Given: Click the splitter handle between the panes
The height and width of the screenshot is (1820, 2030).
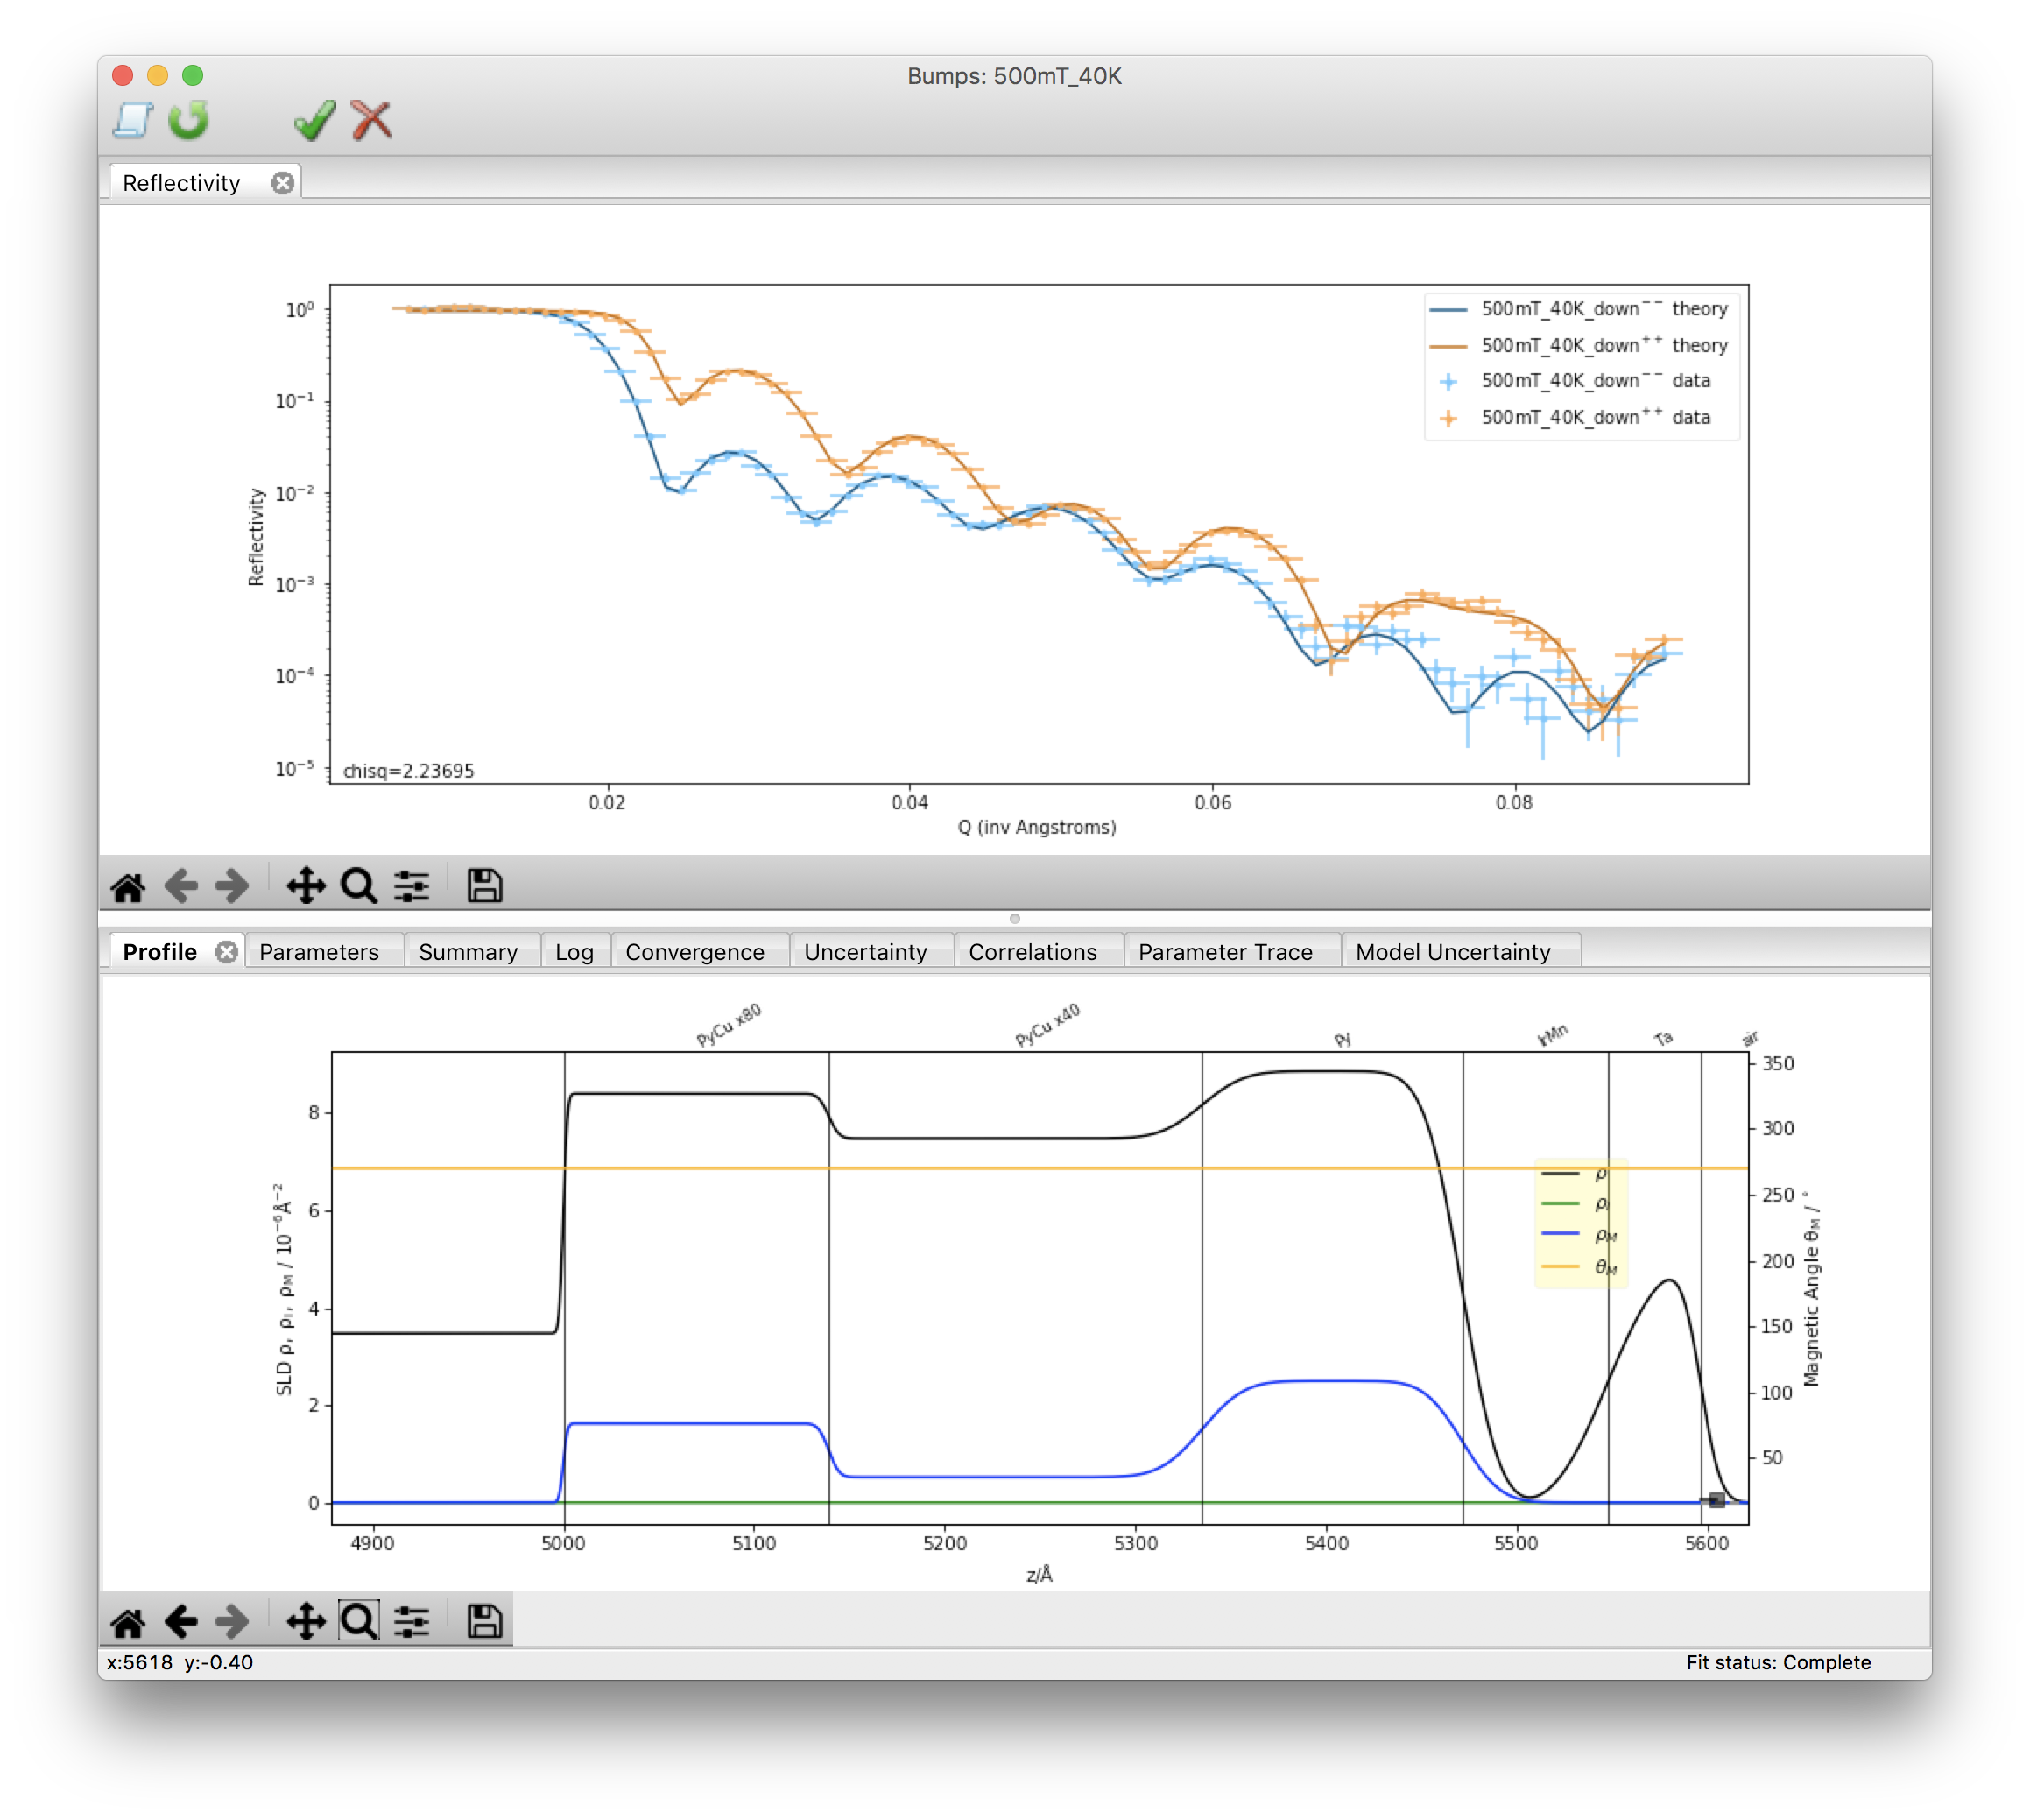Looking at the screenshot, I should tap(1015, 919).
